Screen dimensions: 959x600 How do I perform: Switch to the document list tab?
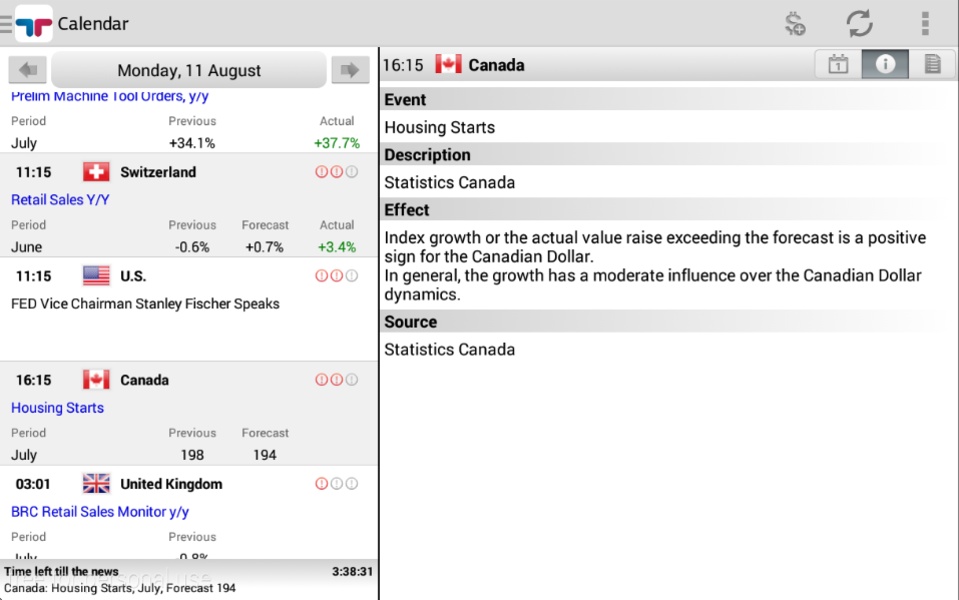[x=932, y=64]
